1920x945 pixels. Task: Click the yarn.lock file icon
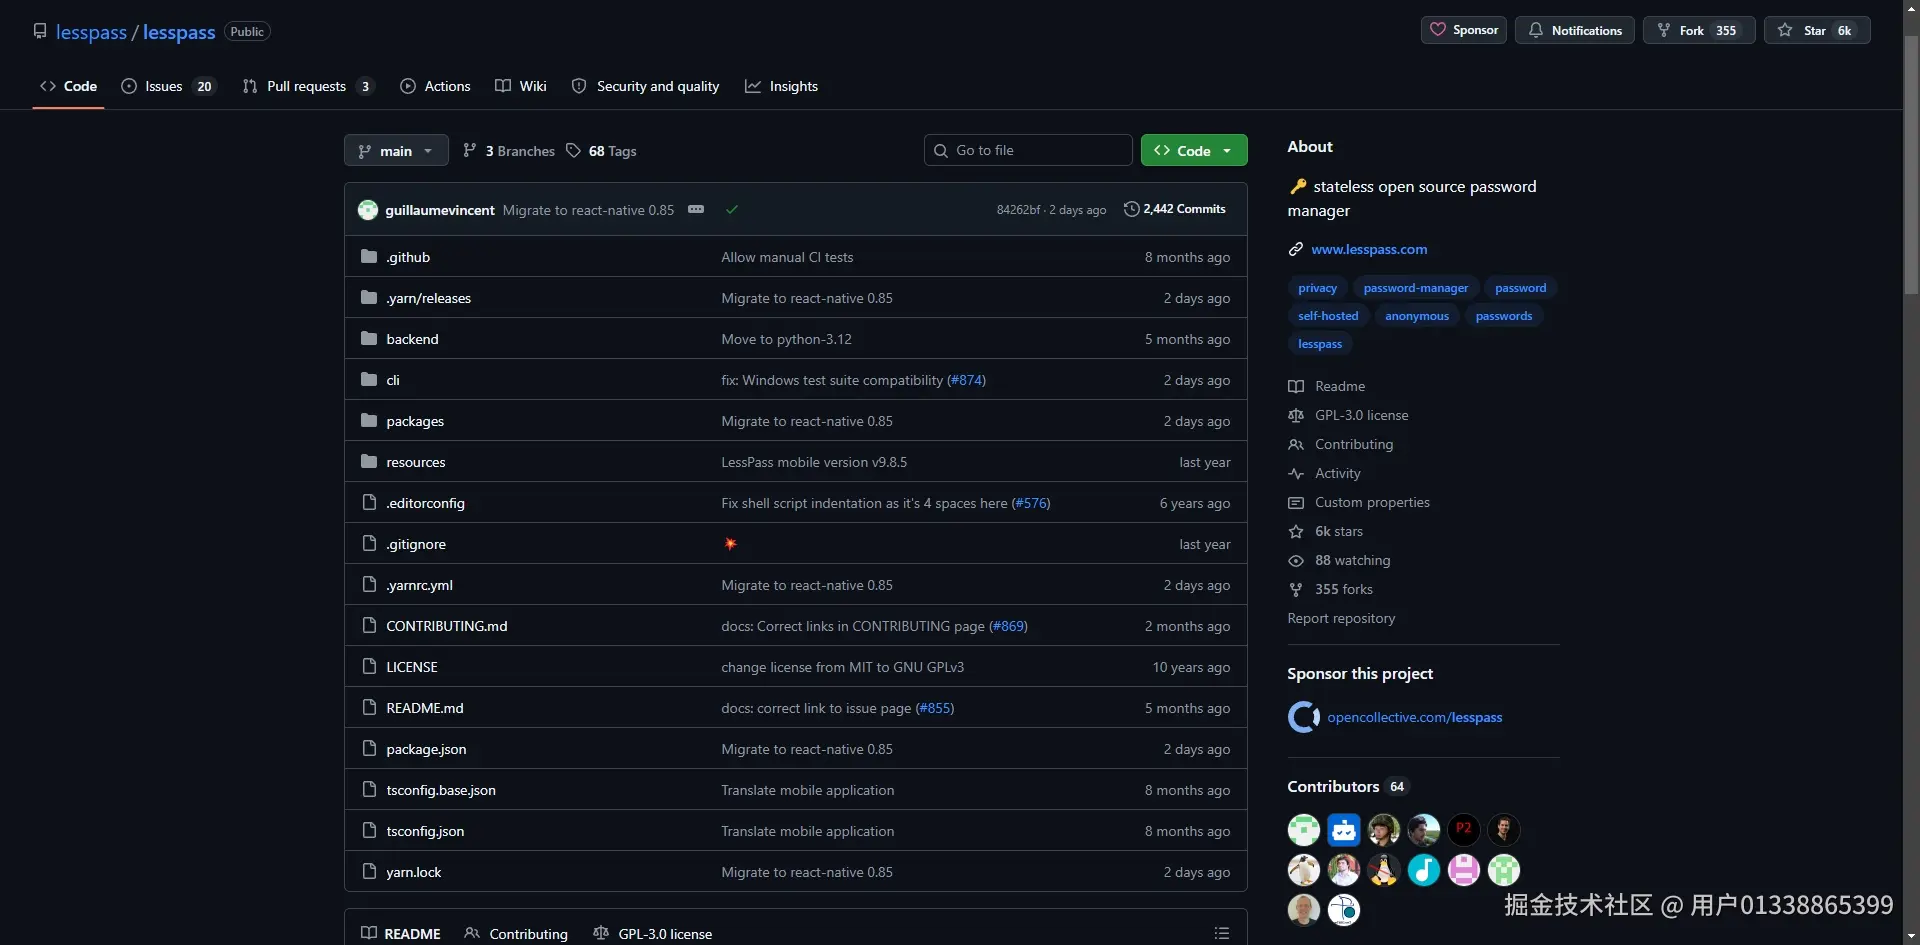click(369, 871)
